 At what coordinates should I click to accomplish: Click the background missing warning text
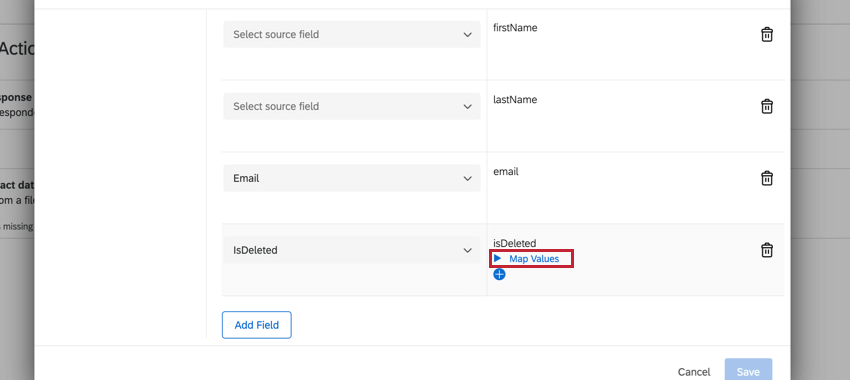point(17,227)
